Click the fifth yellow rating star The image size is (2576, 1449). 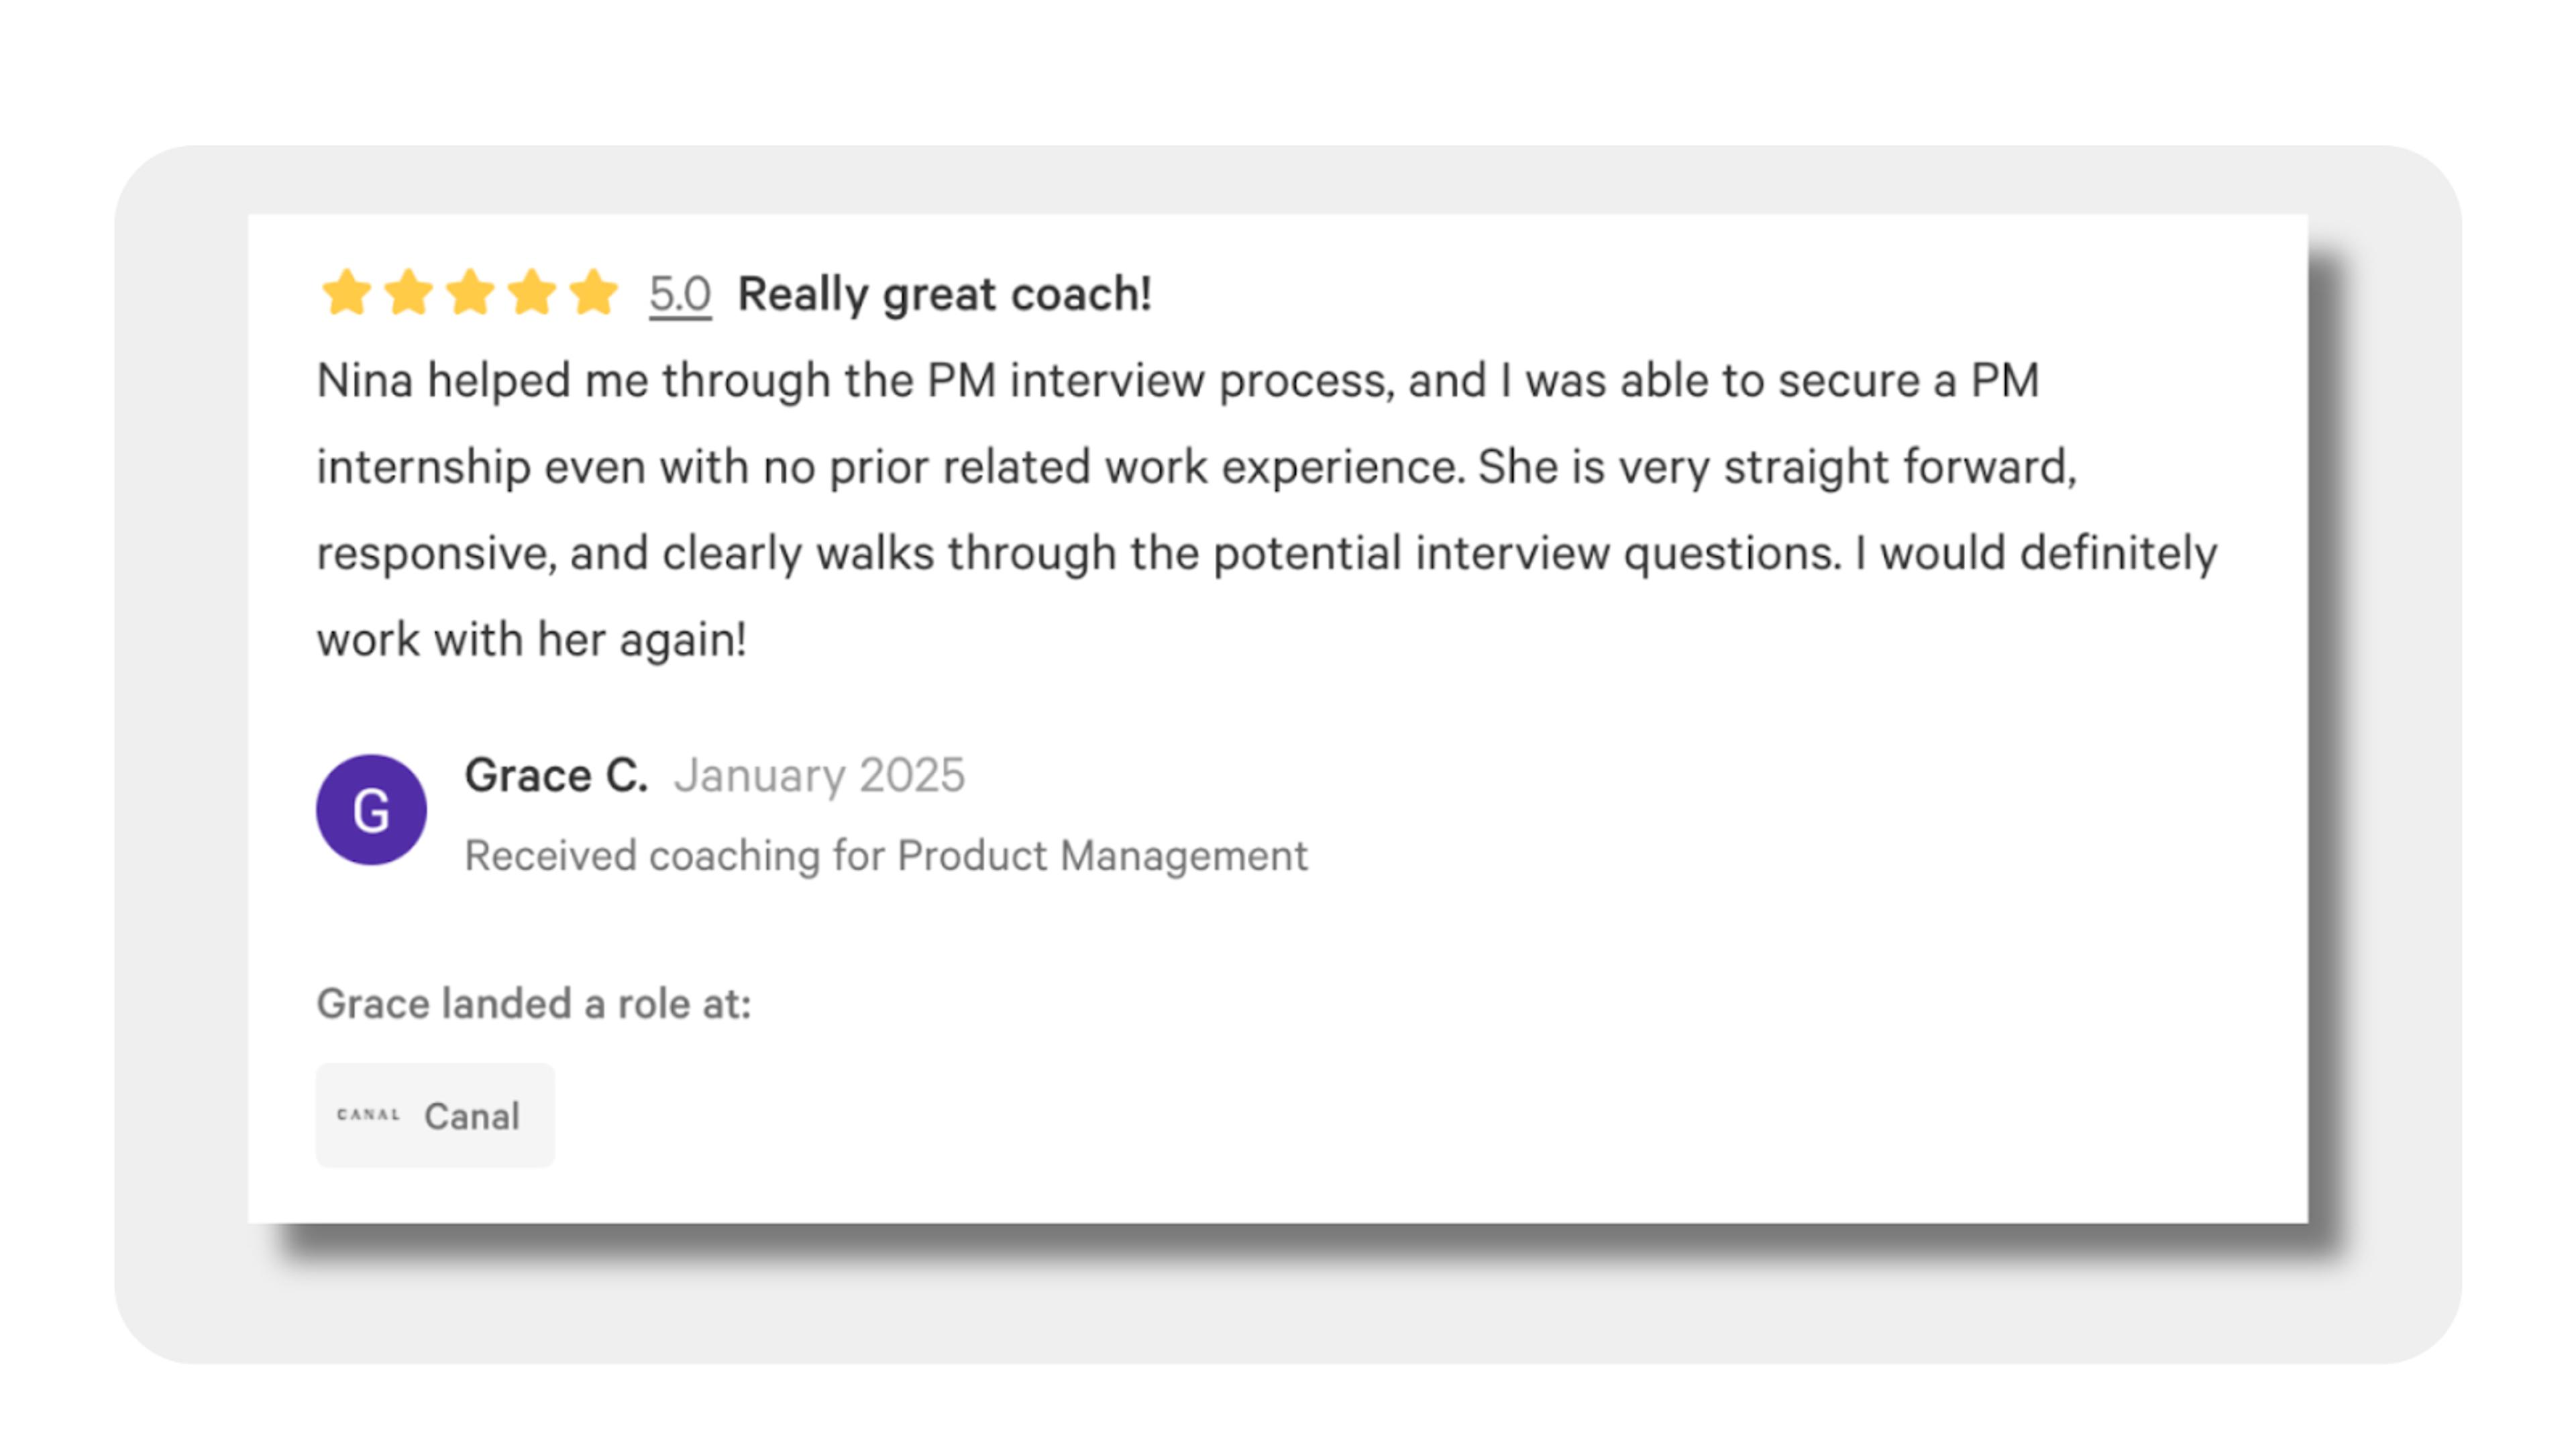594,293
